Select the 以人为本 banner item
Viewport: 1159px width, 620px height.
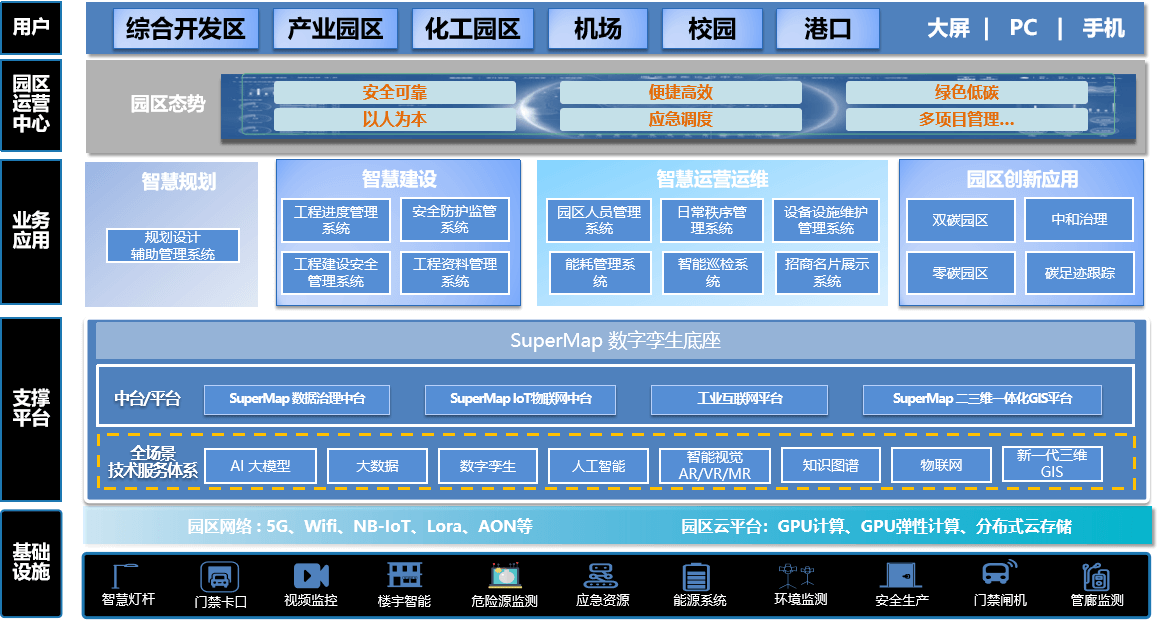(x=395, y=119)
